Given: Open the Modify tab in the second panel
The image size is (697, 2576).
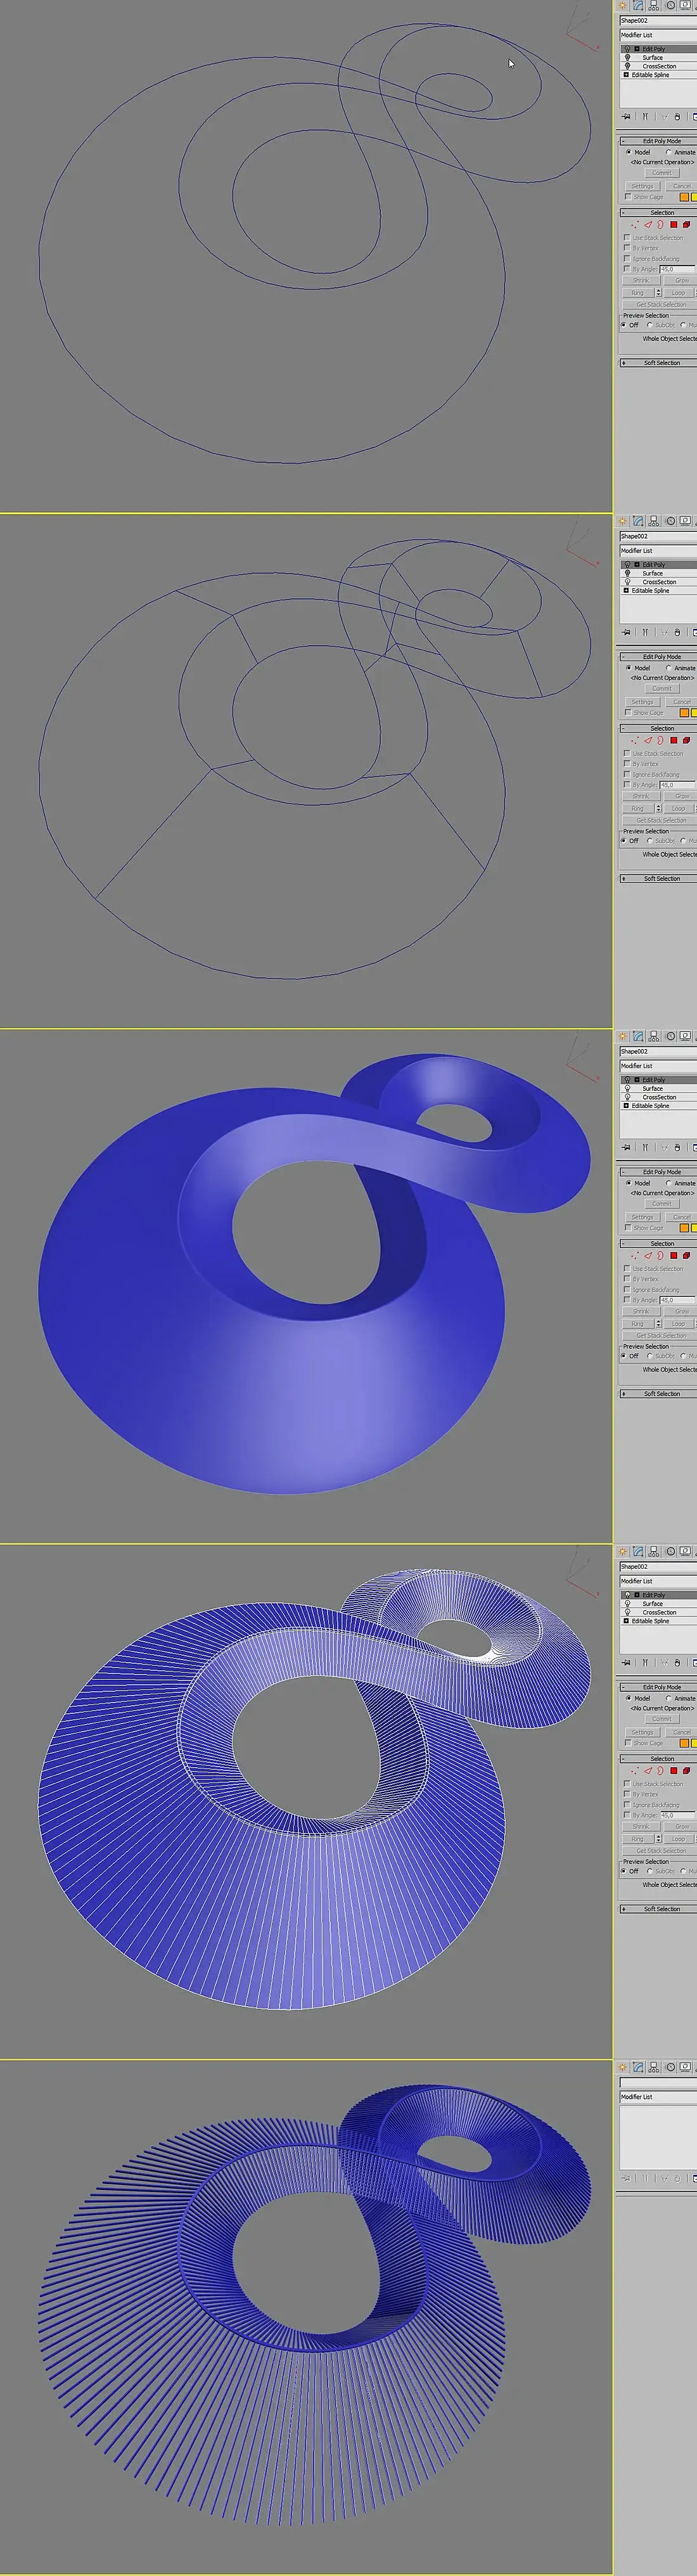Looking at the screenshot, I should (x=638, y=521).
